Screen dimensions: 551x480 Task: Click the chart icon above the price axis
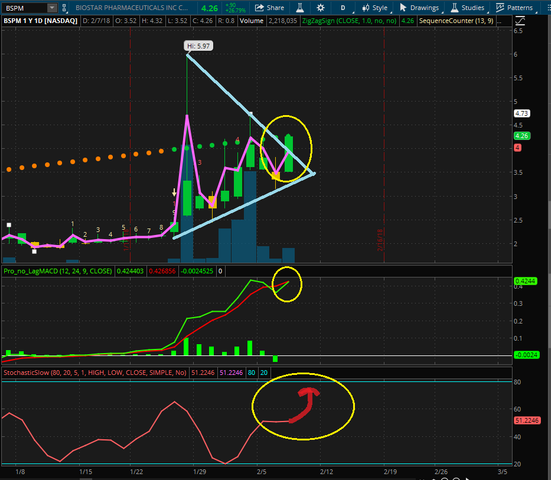point(520,21)
